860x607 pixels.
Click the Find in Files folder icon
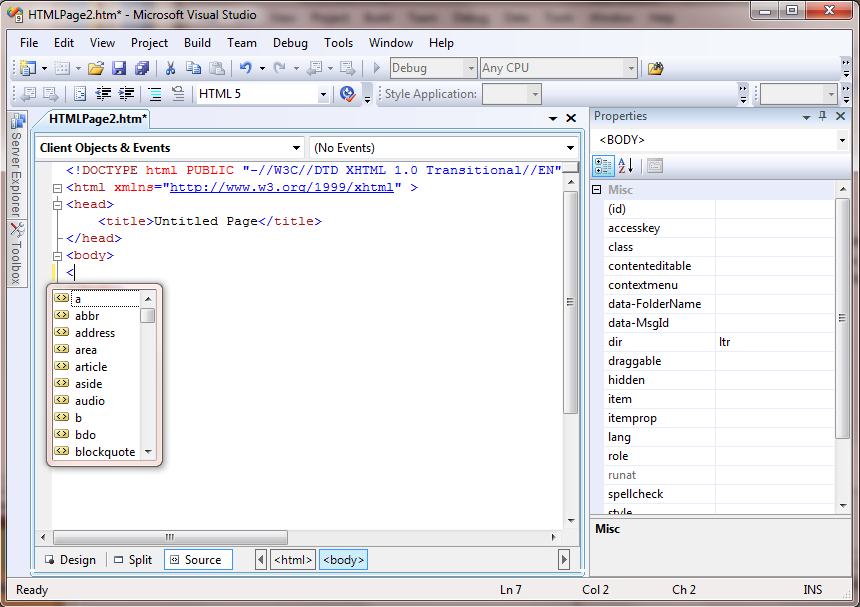point(655,68)
